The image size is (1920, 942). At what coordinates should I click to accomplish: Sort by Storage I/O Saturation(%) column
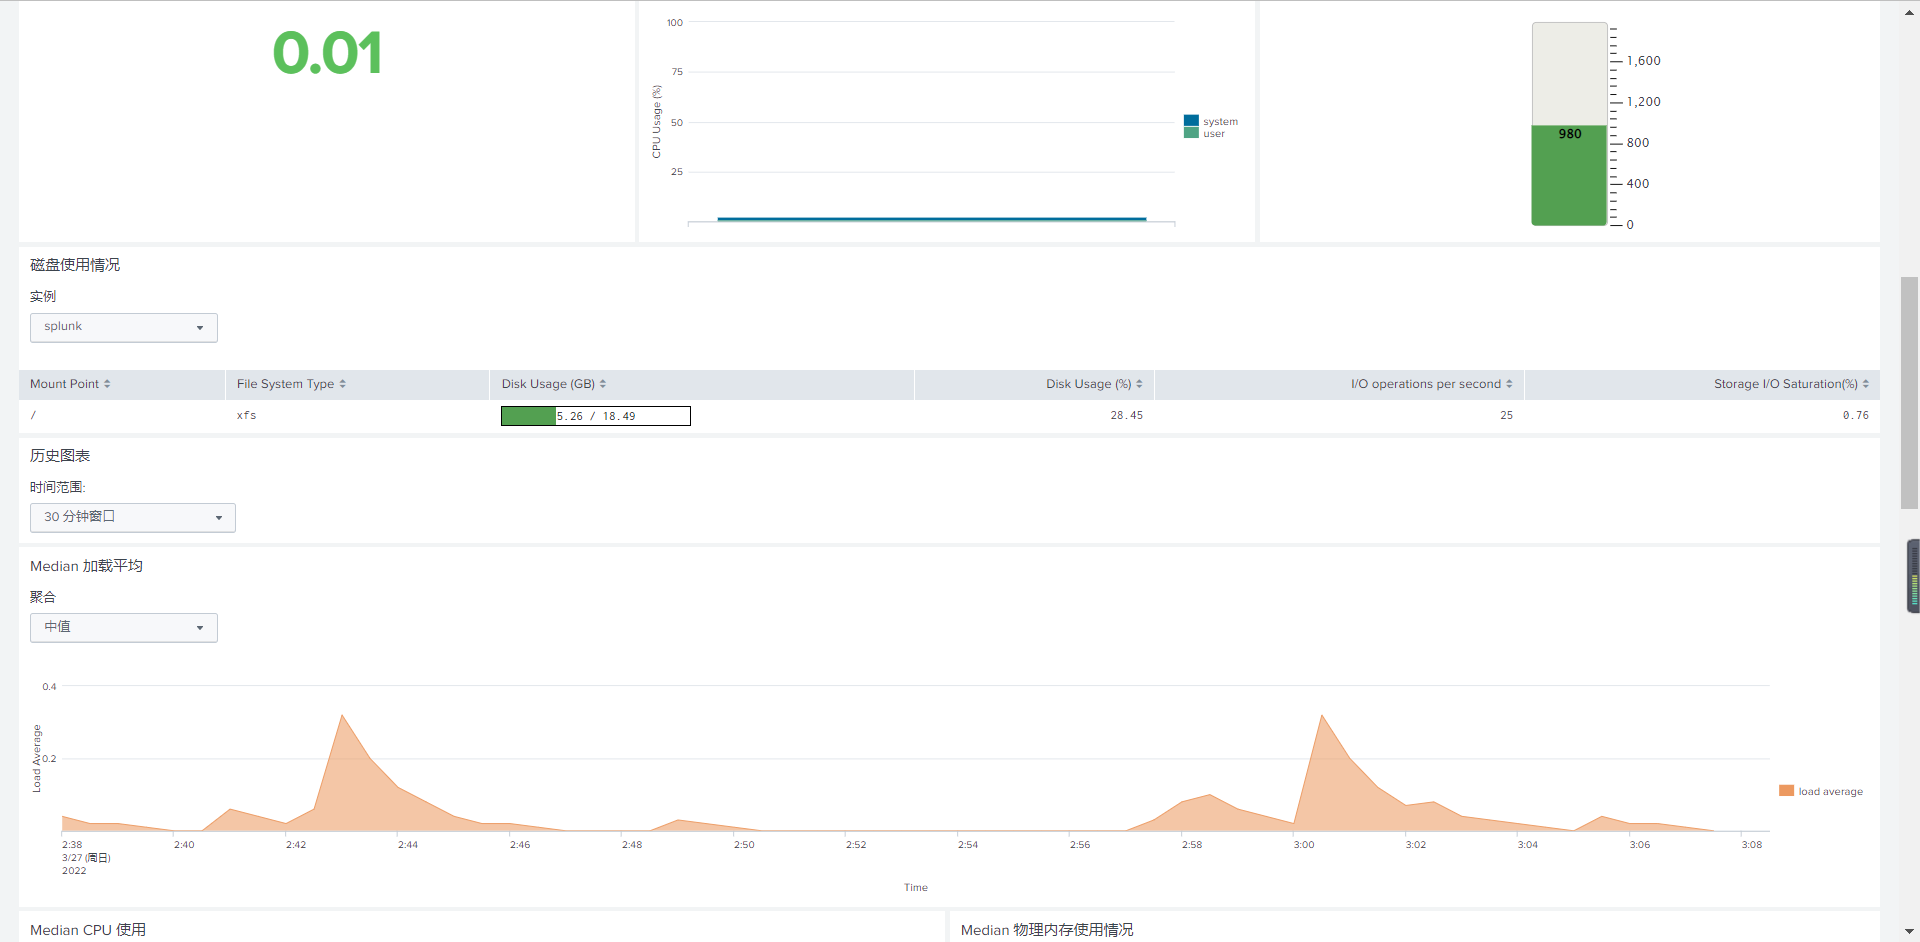[1791, 384]
